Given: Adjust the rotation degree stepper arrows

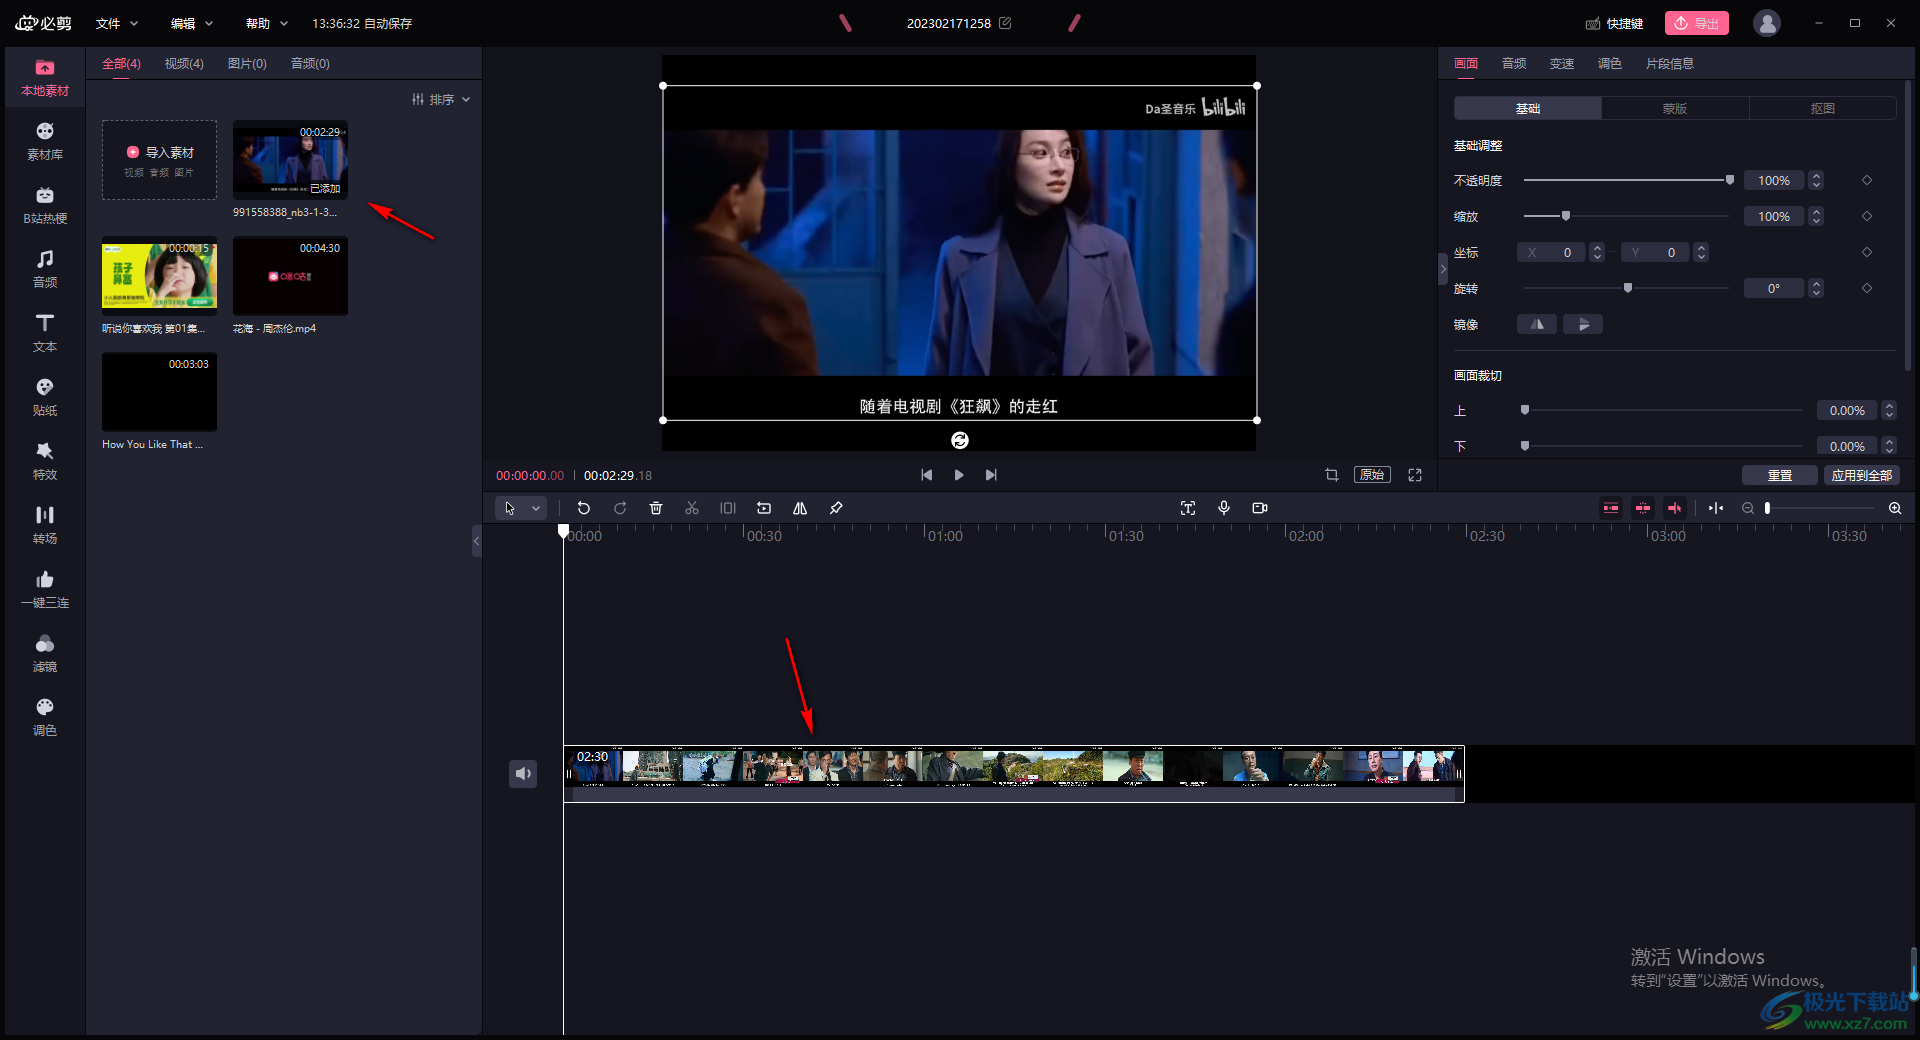Looking at the screenshot, I should 1817,288.
